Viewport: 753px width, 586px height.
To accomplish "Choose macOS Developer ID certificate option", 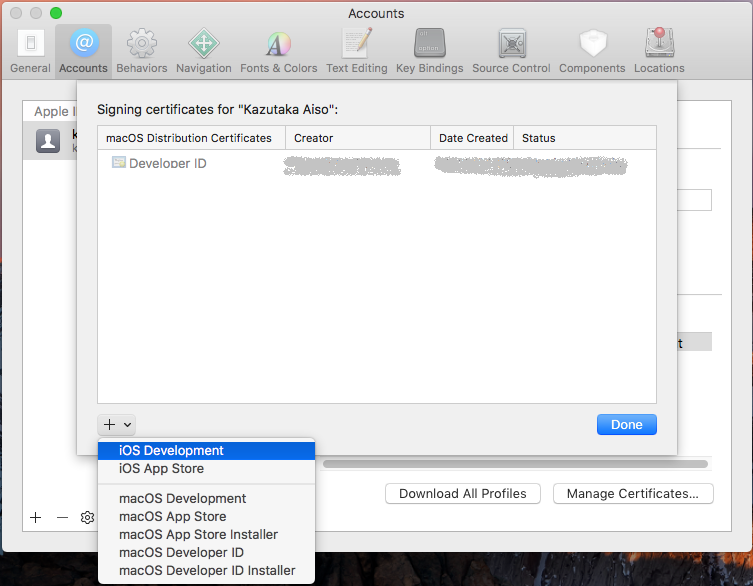I will coord(206,552).
